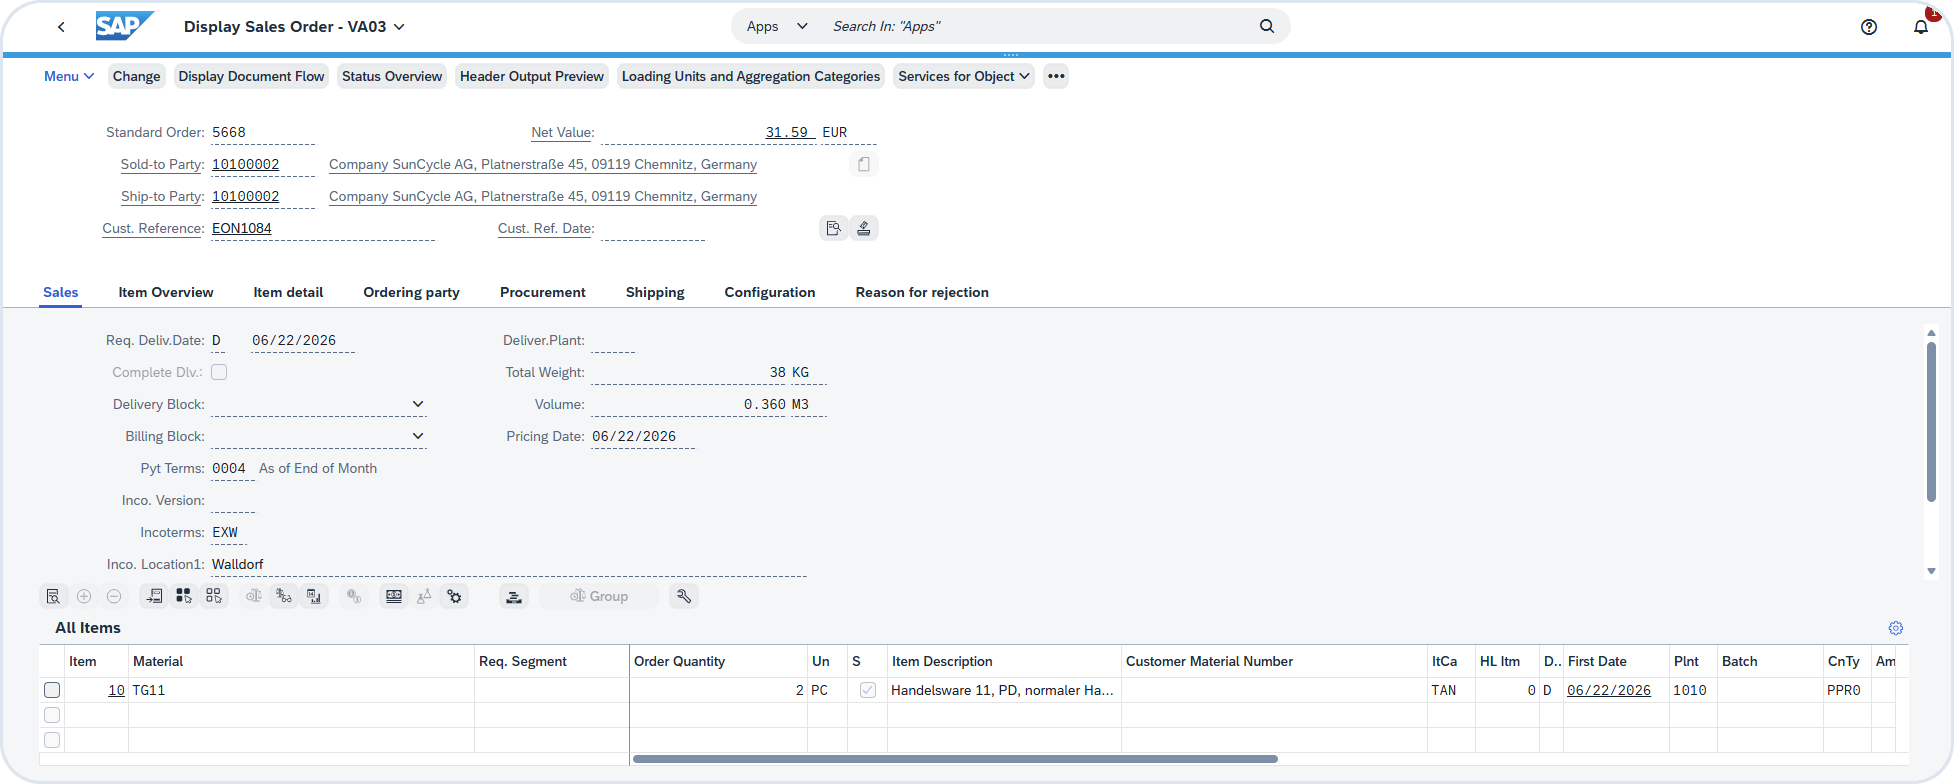1954x784 pixels.
Task: Expand the Billing Block dropdown
Action: pyautogui.click(x=418, y=436)
